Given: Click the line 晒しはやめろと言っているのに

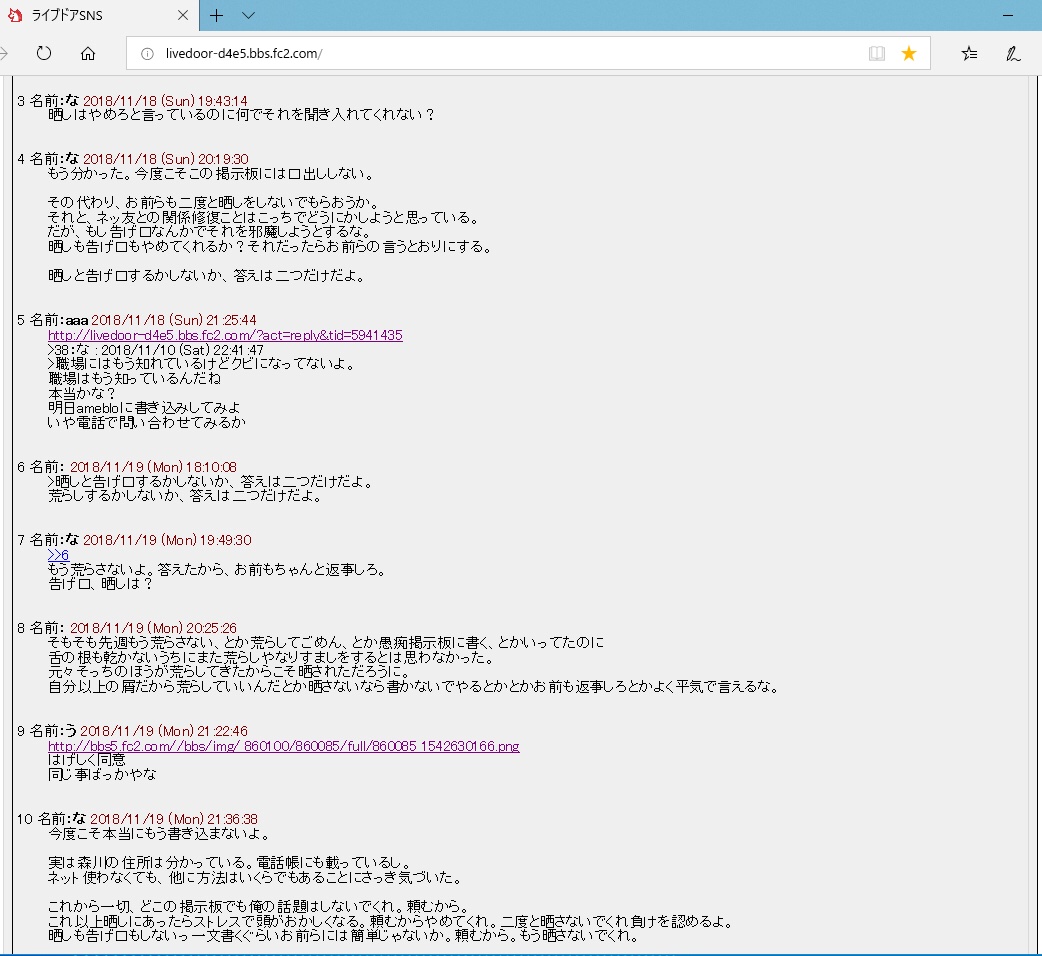Looking at the screenshot, I should 241,115.
